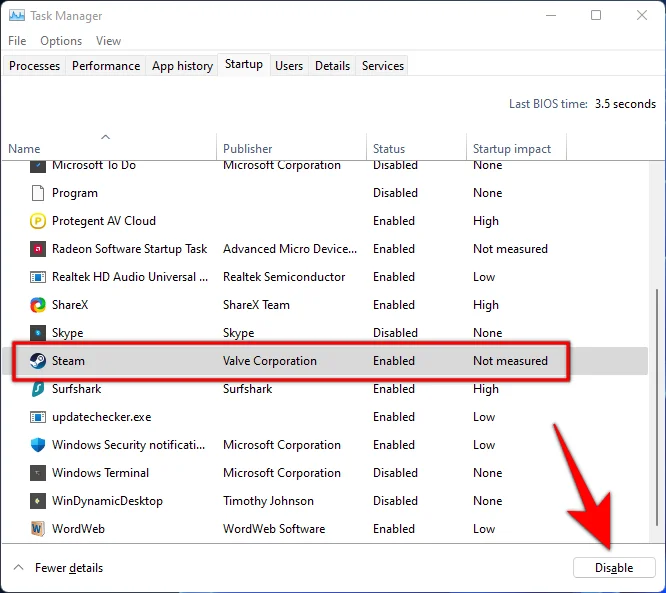Click the WordWeb row's Low impact cell
The height and width of the screenshot is (593, 666).
(x=484, y=529)
